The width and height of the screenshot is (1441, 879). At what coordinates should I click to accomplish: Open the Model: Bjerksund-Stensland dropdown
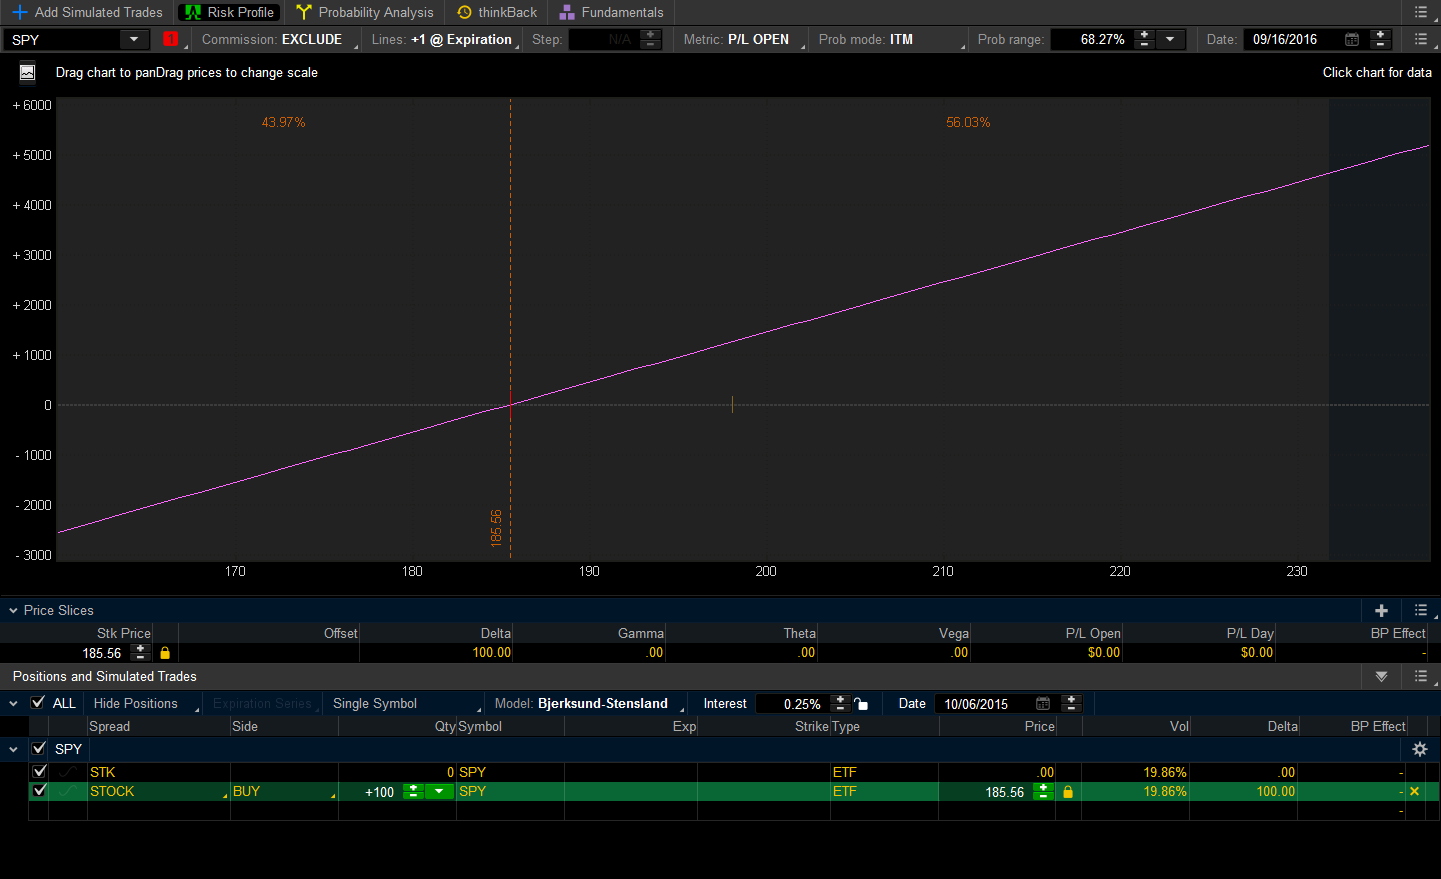tap(590, 704)
